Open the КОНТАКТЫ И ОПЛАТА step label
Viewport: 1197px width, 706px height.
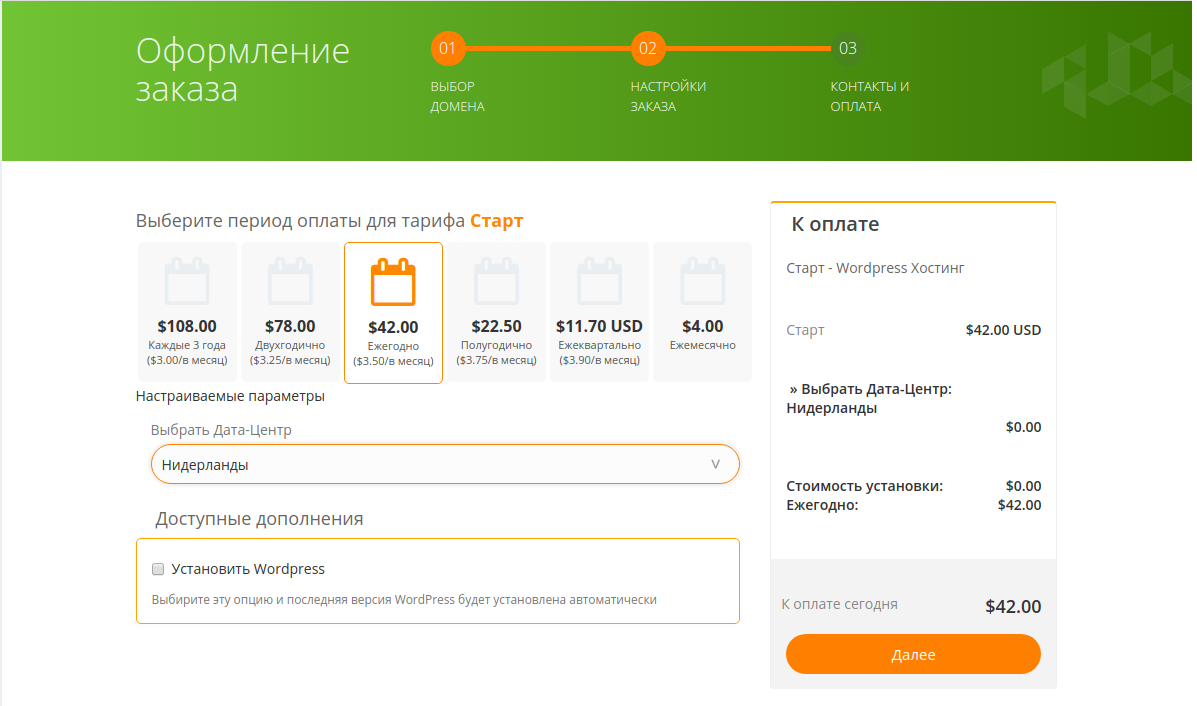[870, 96]
